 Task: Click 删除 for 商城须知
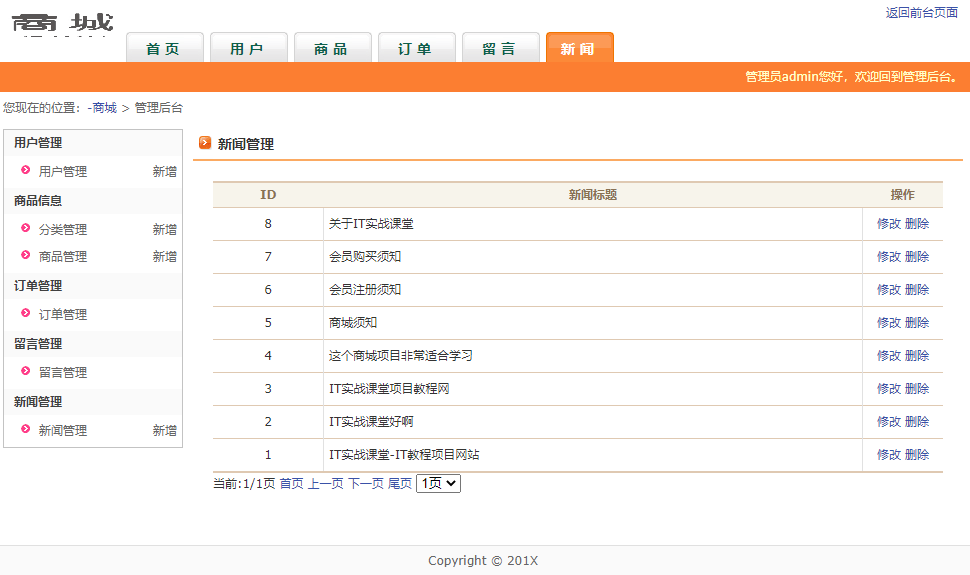[x=917, y=322]
